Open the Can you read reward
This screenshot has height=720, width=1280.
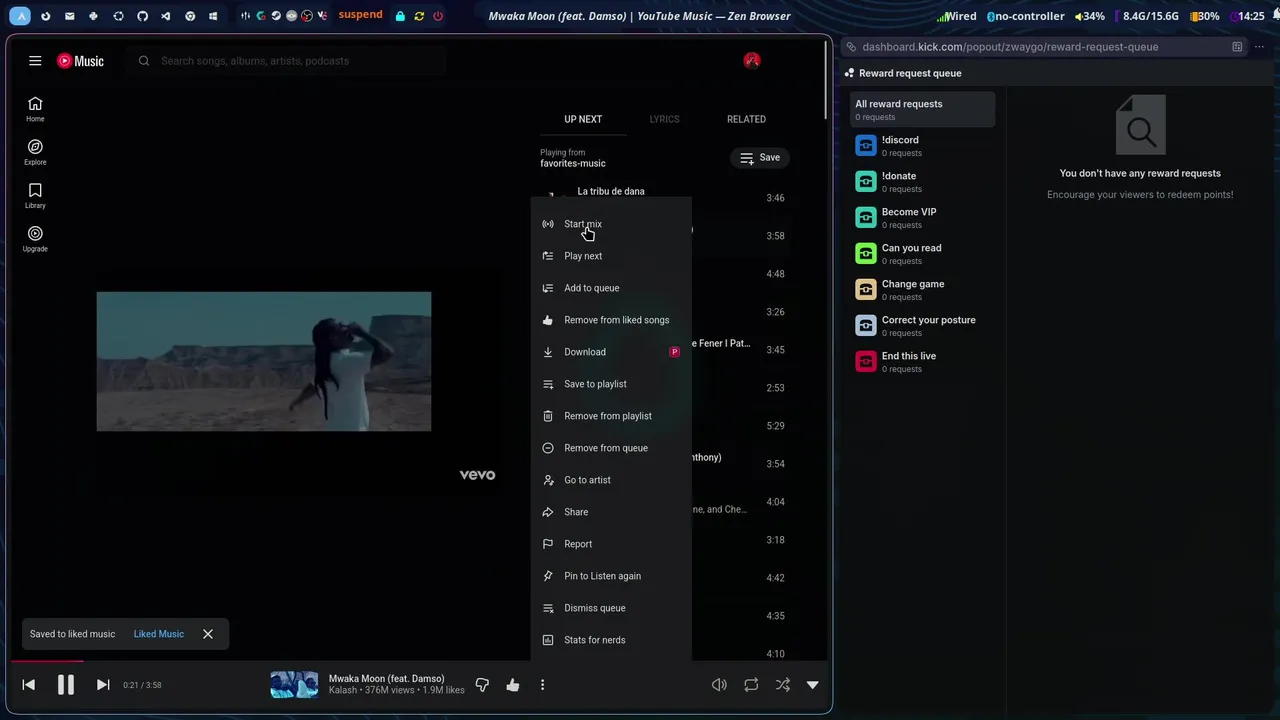[x=923, y=254]
